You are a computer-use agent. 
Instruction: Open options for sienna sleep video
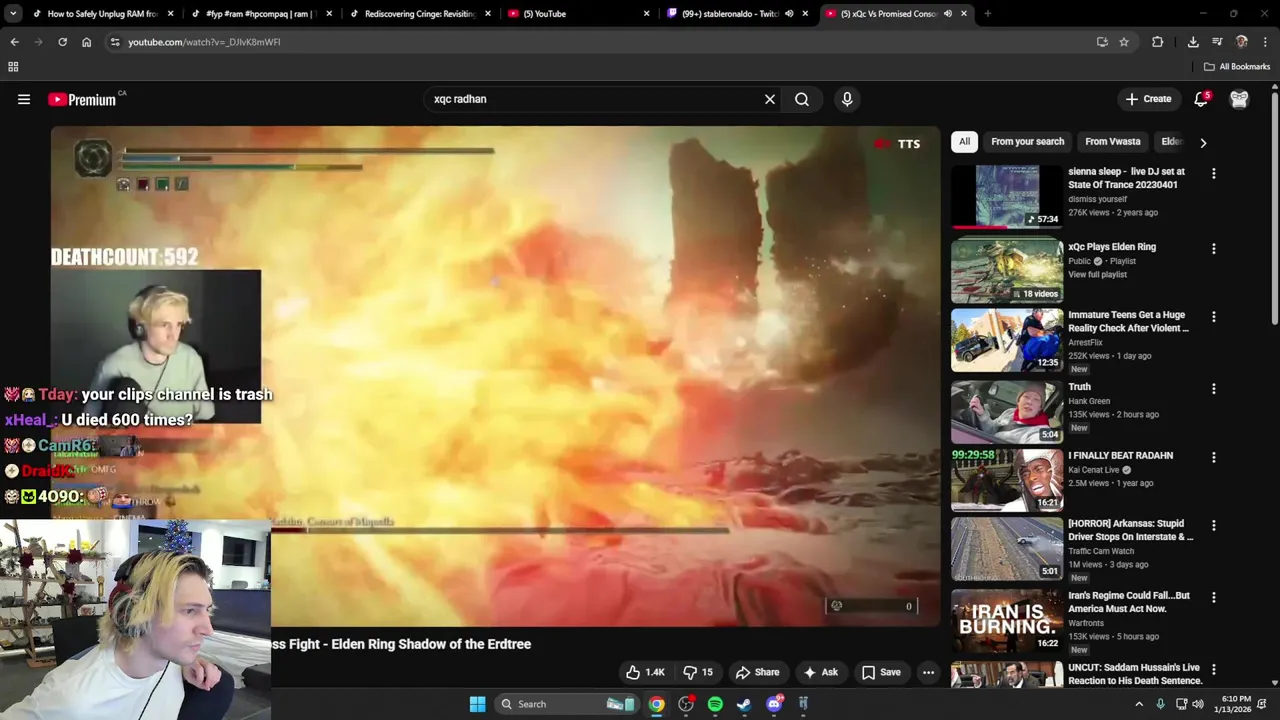(1214, 173)
